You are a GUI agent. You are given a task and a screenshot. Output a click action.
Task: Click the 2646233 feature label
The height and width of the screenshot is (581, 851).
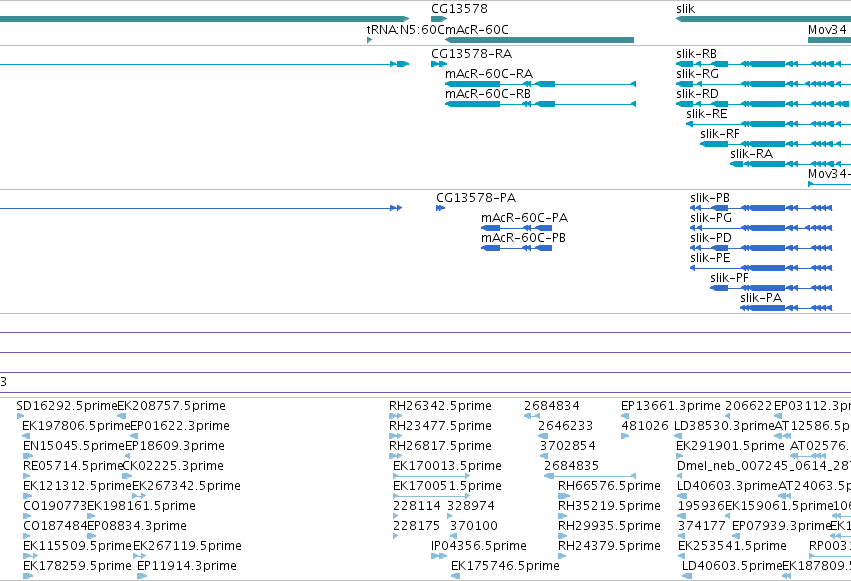[x=566, y=426]
